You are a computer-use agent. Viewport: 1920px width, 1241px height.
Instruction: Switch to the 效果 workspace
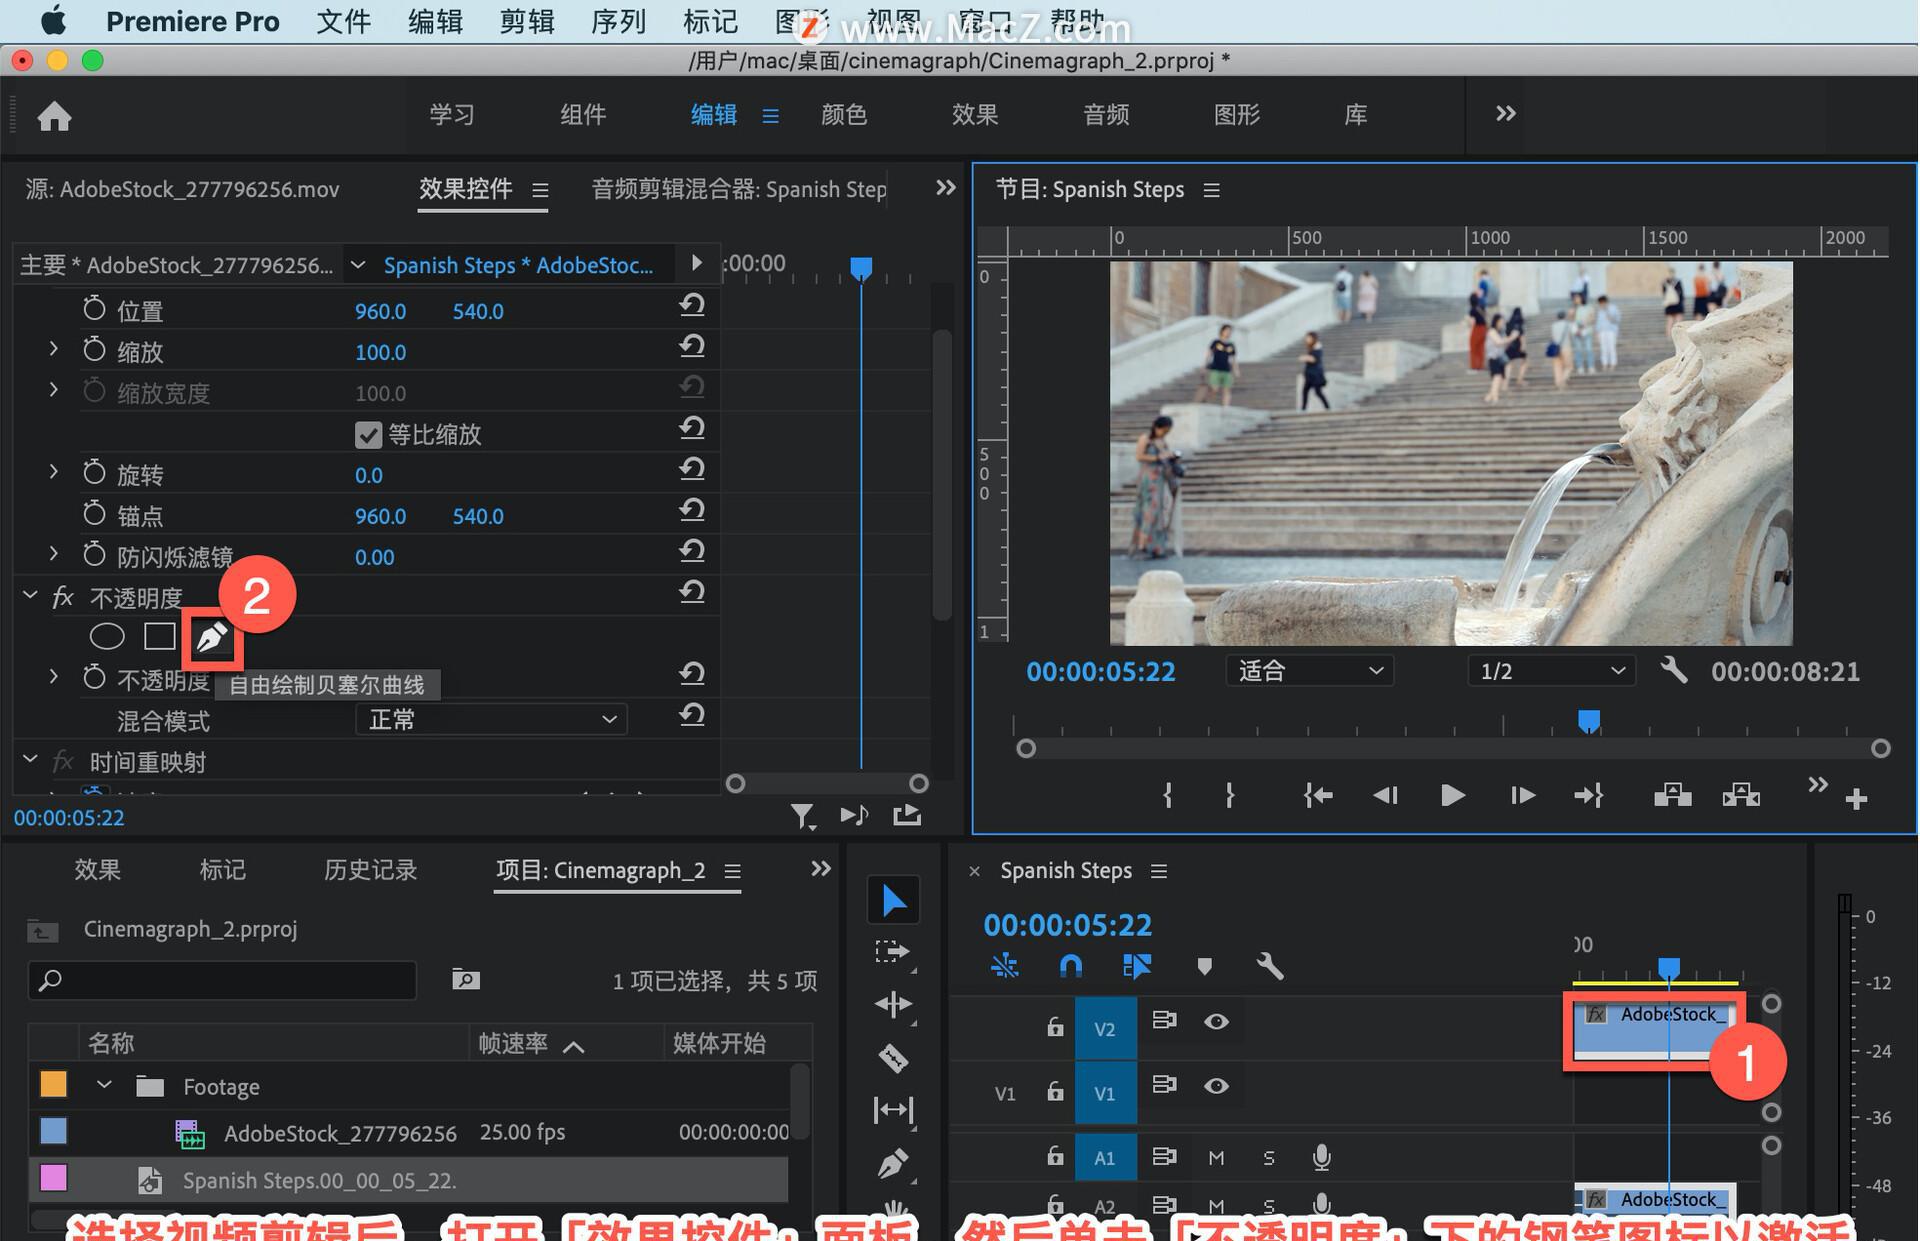click(974, 115)
